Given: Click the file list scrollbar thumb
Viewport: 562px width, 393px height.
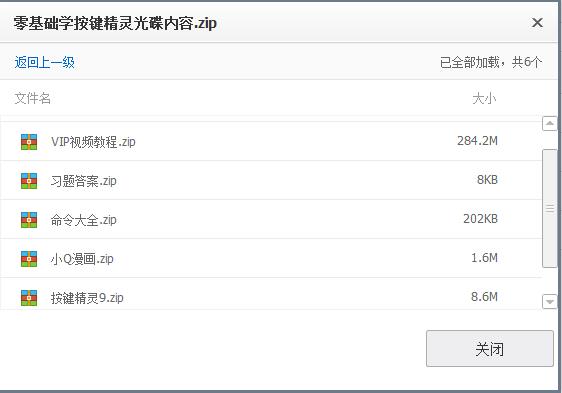Looking at the screenshot, I should [x=549, y=208].
